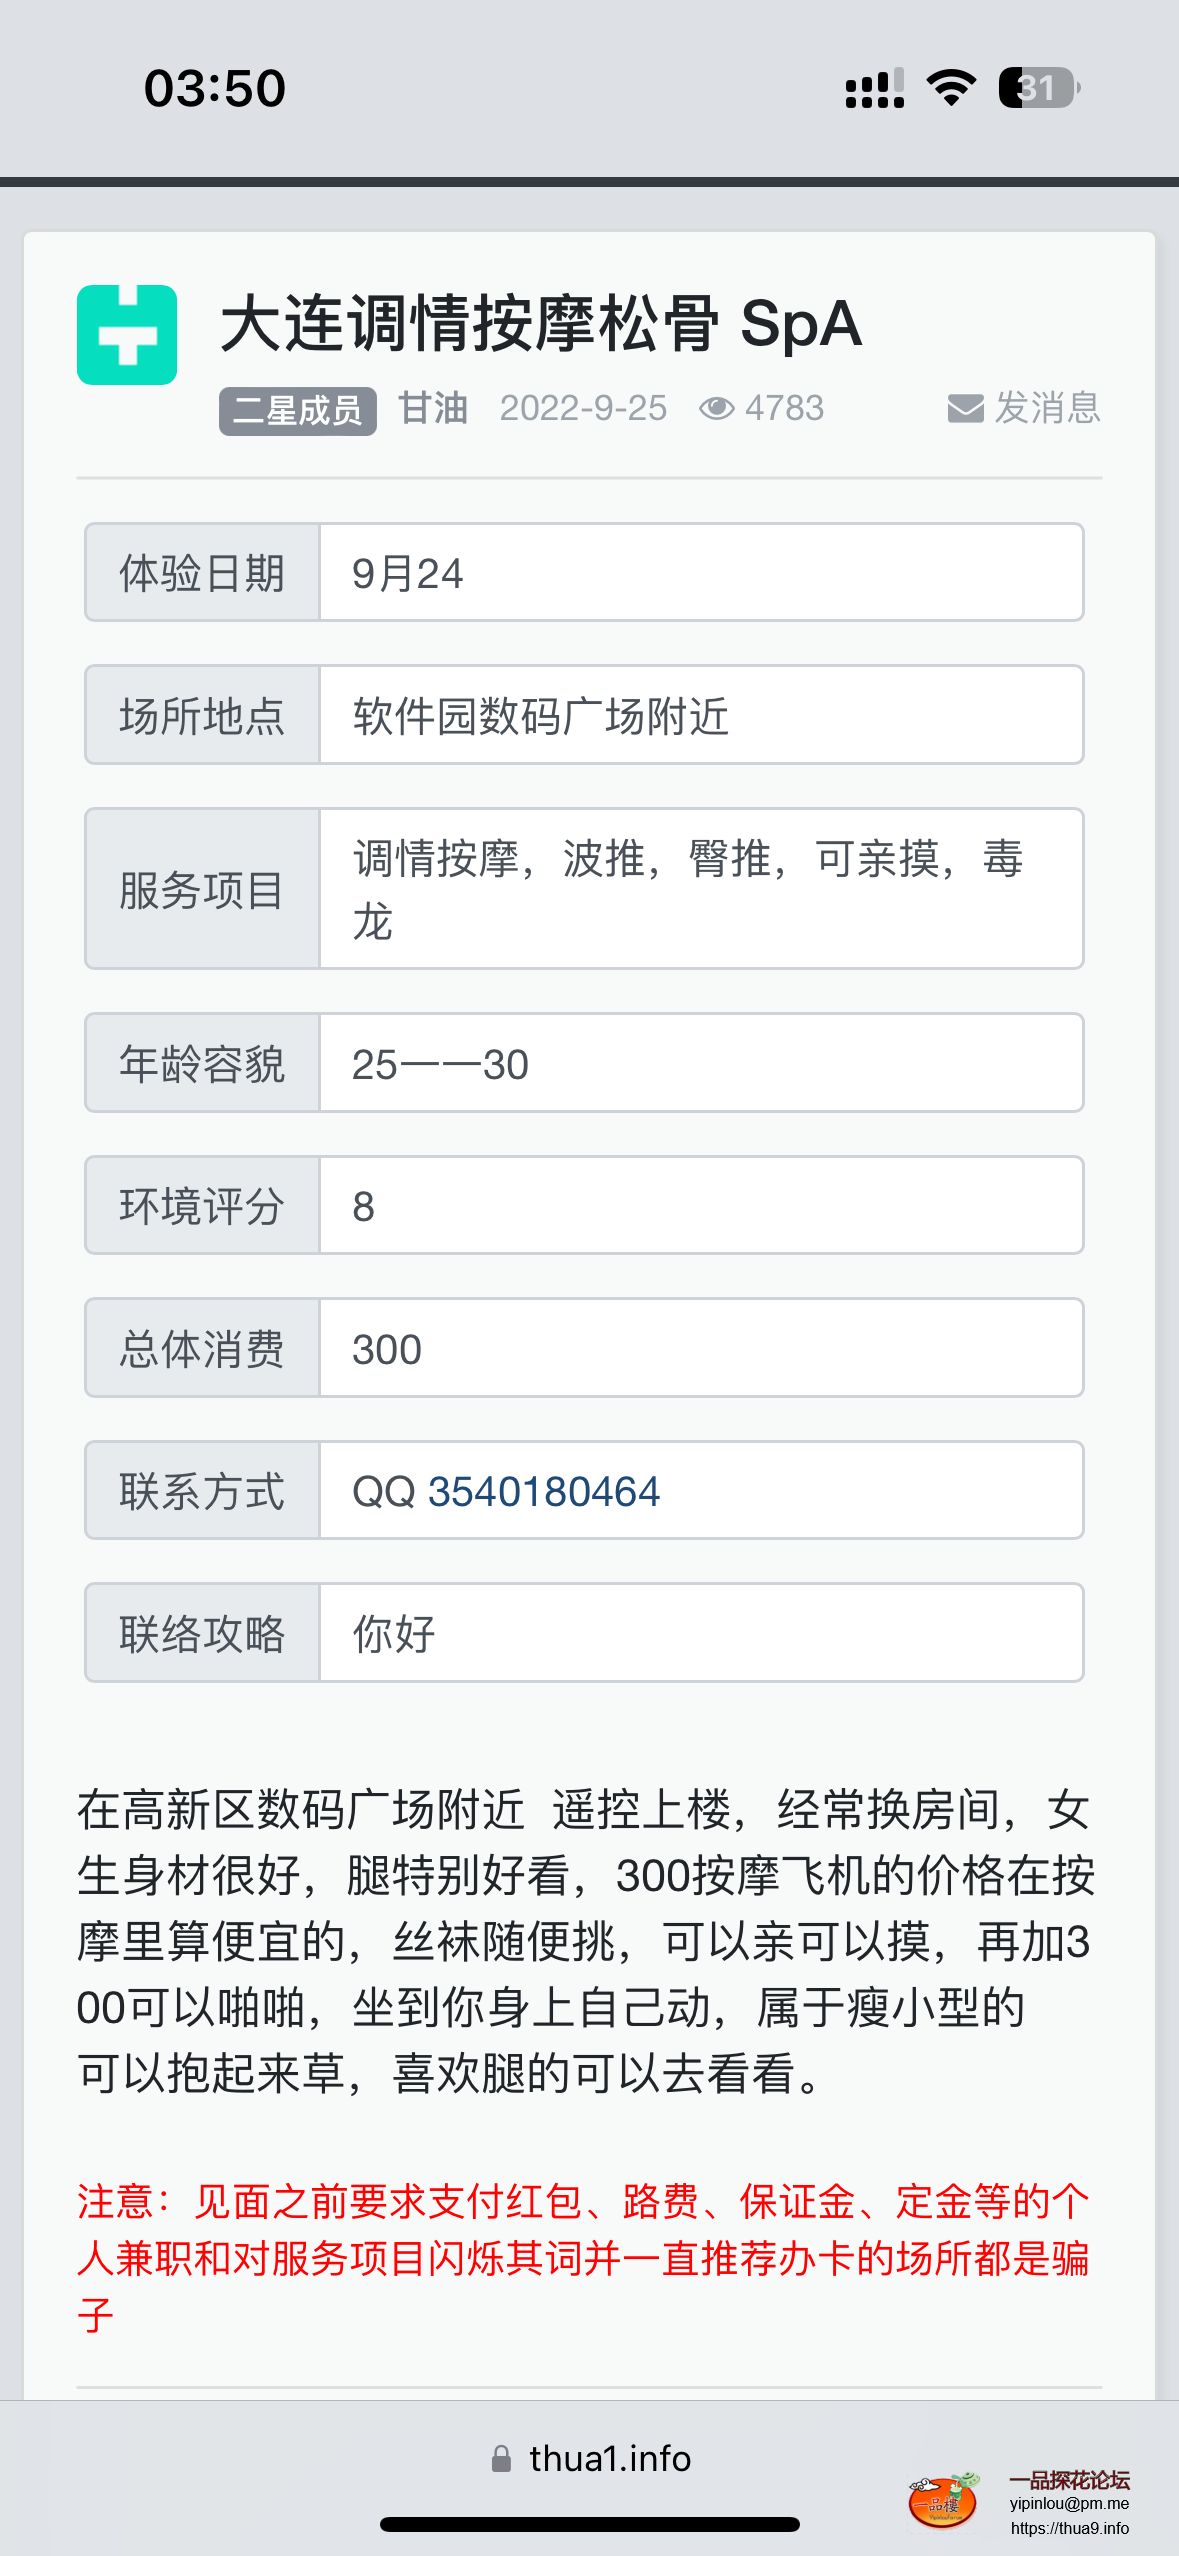
Task: Select the 场所地点 location field
Action: [700, 716]
